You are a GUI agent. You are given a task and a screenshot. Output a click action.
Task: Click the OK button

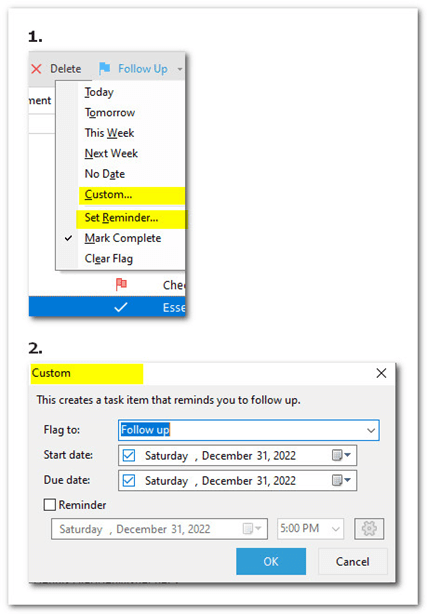[x=271, y=562]
